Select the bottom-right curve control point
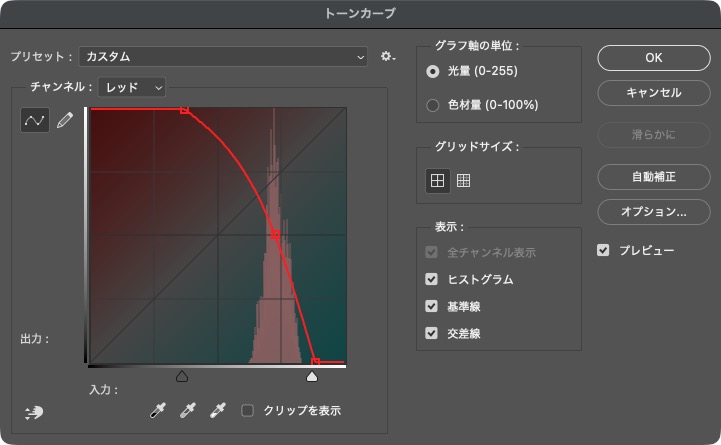The image size is (721, 445). 315,362
